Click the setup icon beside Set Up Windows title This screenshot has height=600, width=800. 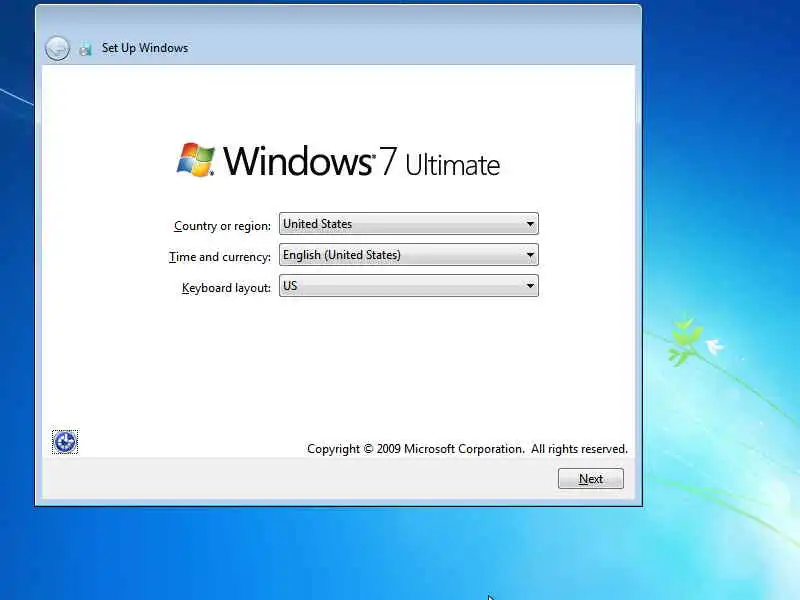[x=85, y=49]
